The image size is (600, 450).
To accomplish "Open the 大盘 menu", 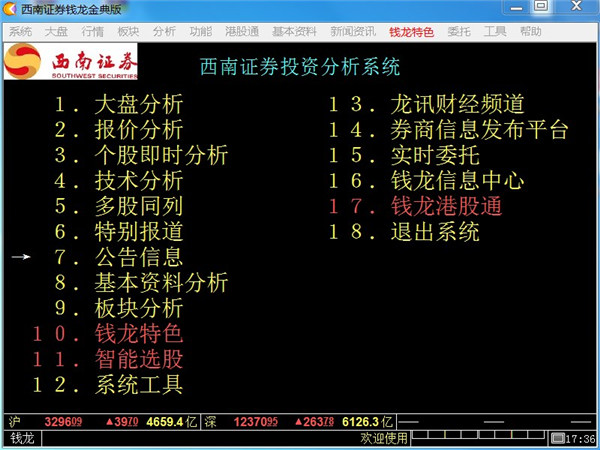I will tap(56, 31).
